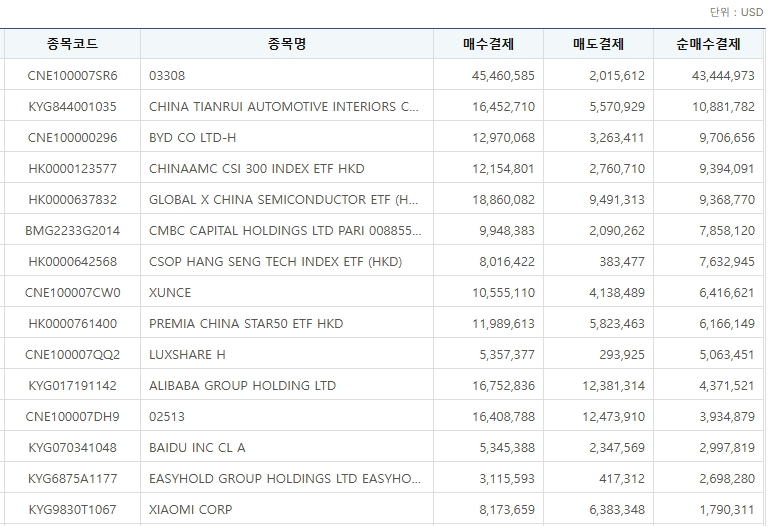Select CHINAAMC CSI 300 INDEX ETF HKD
This screenshot has width=770, height=526.
(257, 168)
